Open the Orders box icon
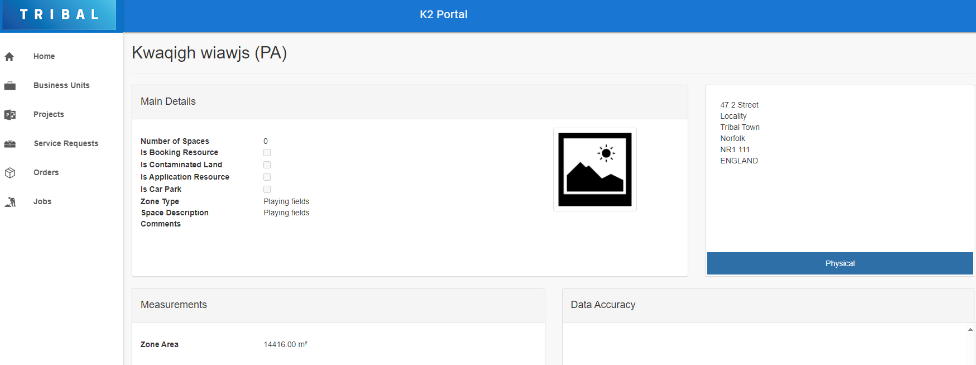Image resolution: width=976 pixels, height=365 pixels. tap(9, 173)
